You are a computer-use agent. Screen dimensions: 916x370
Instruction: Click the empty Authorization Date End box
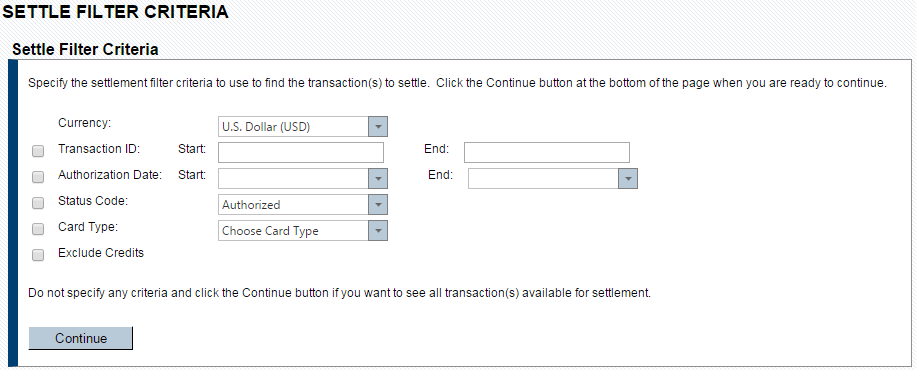click(543, 178)
